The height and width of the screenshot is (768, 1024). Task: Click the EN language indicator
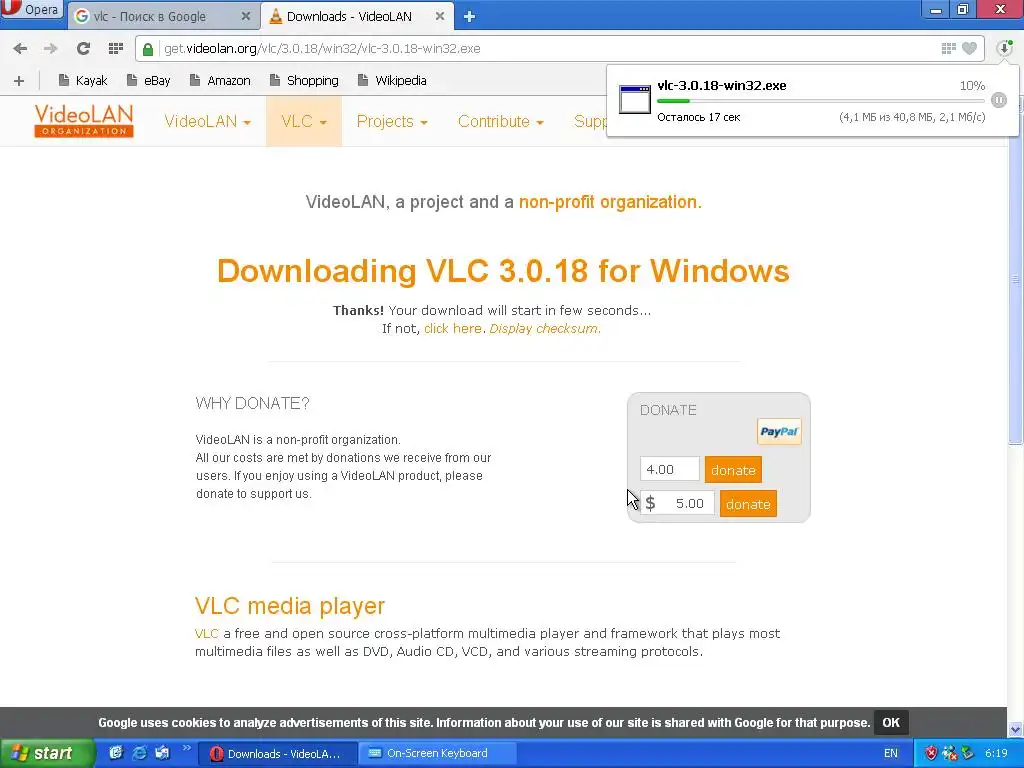point(891,753)
